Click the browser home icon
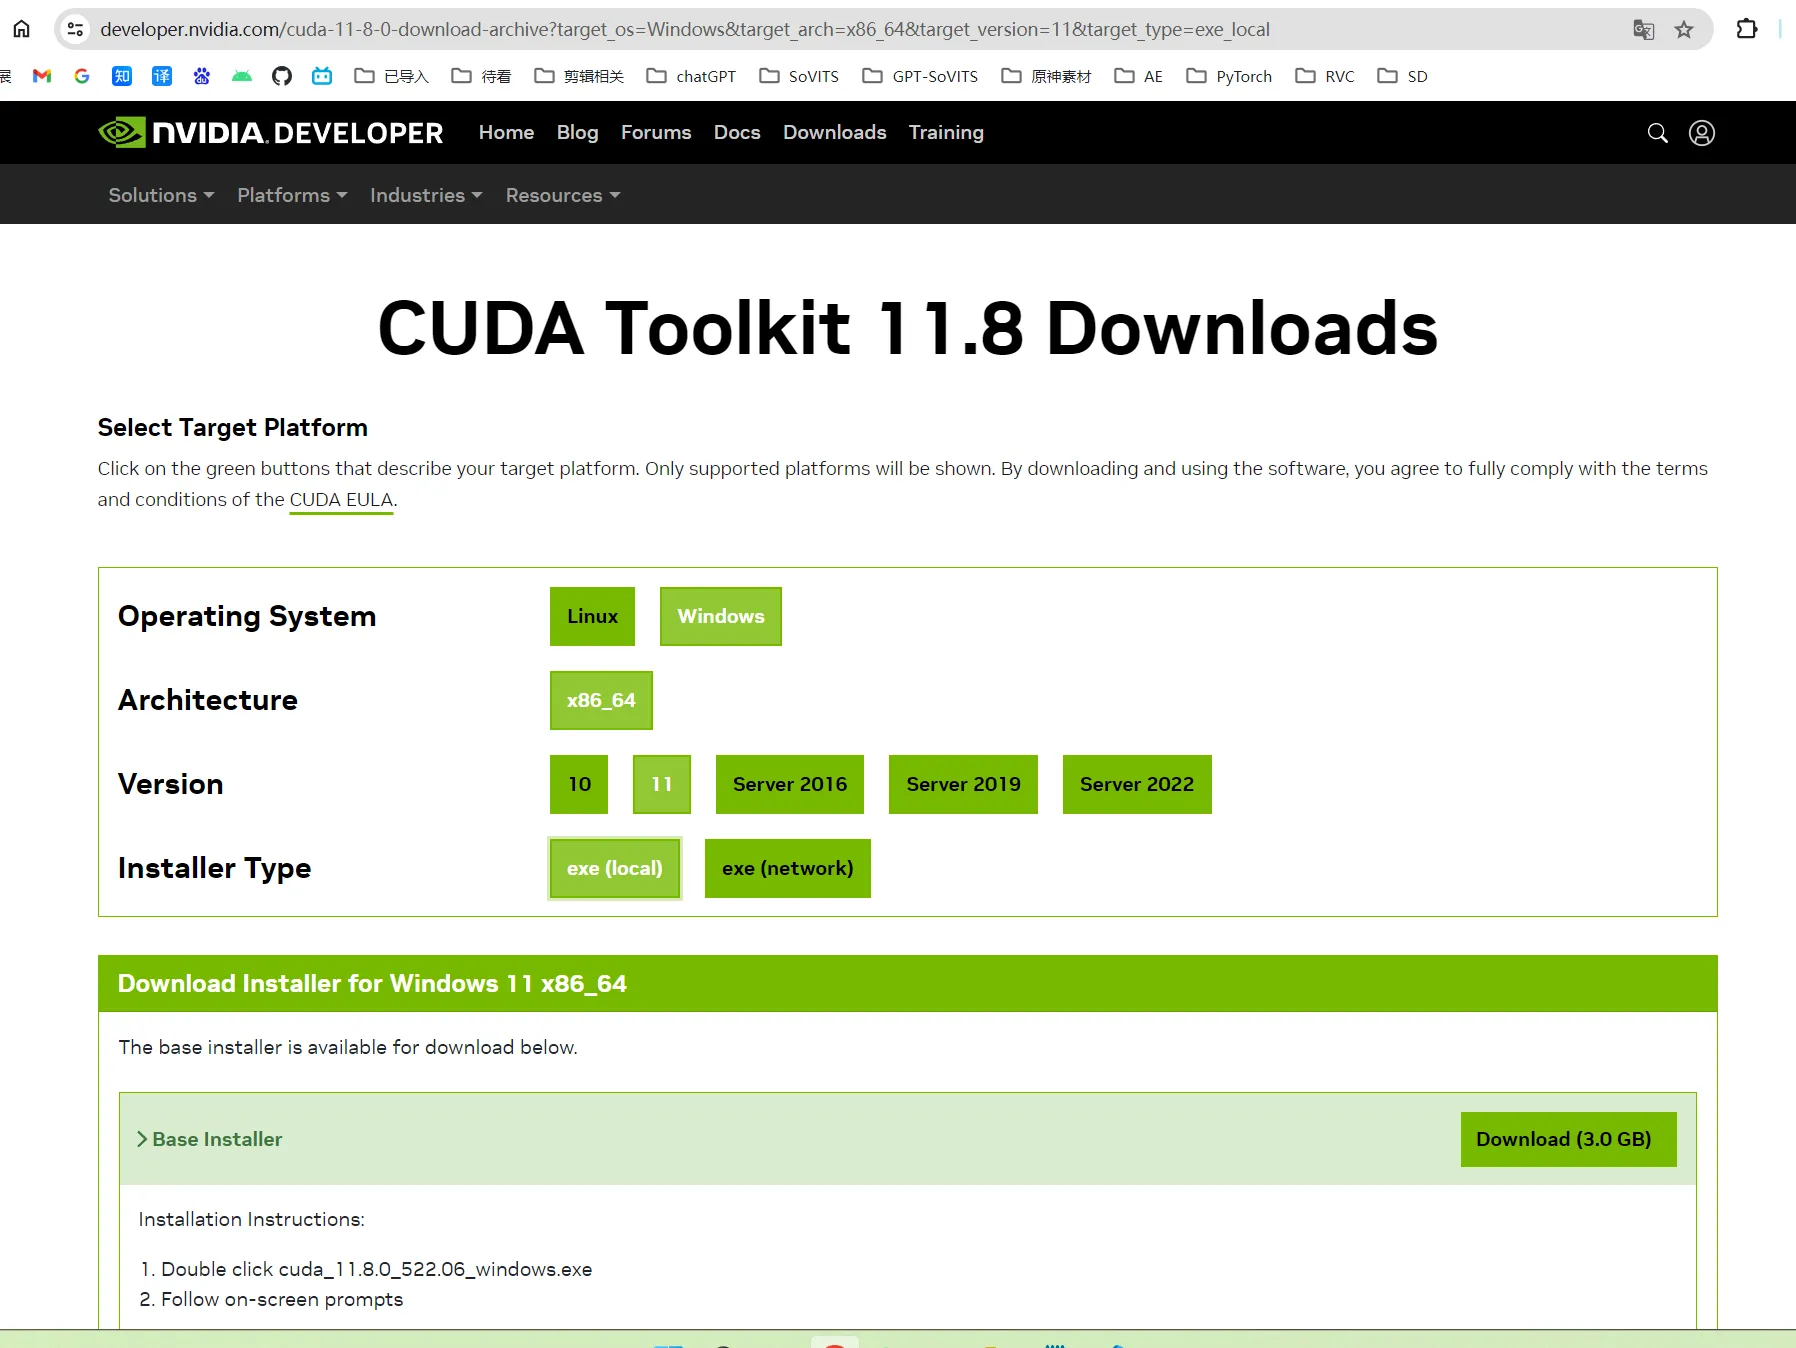 (x=21, y=29)
